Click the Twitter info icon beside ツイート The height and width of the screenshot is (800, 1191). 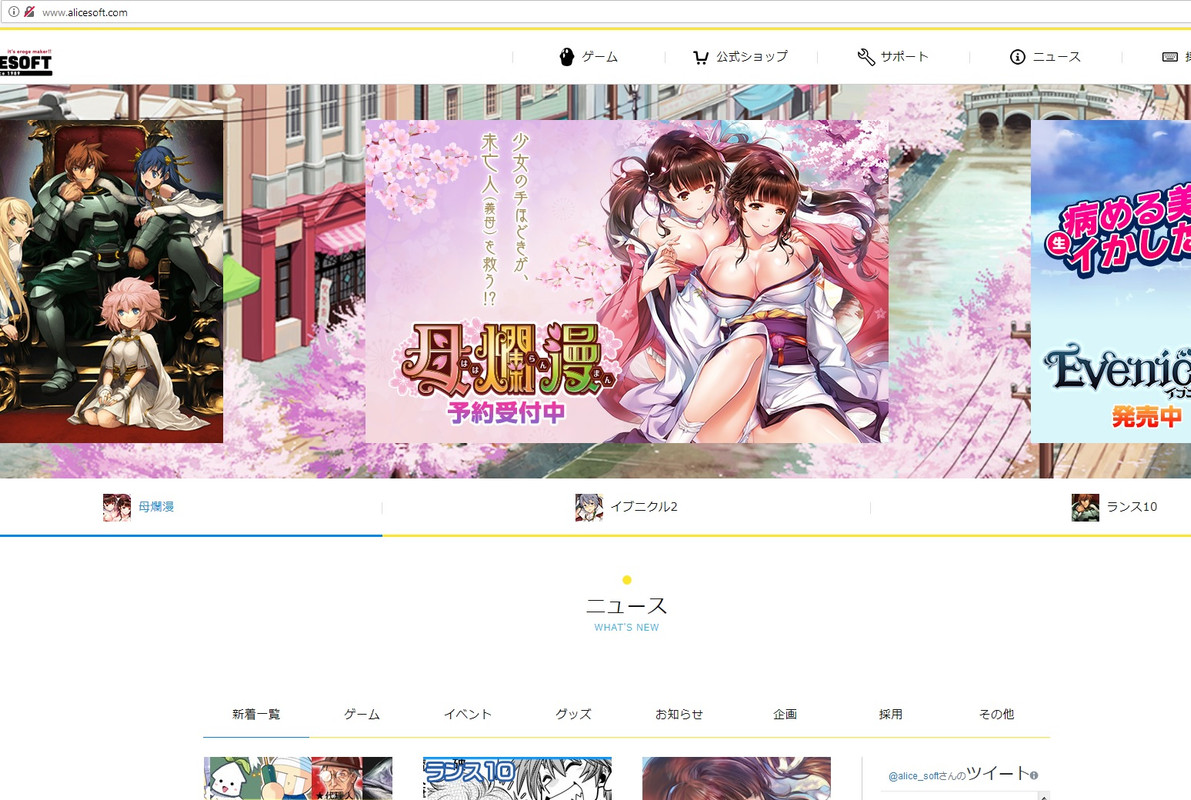1034,775
